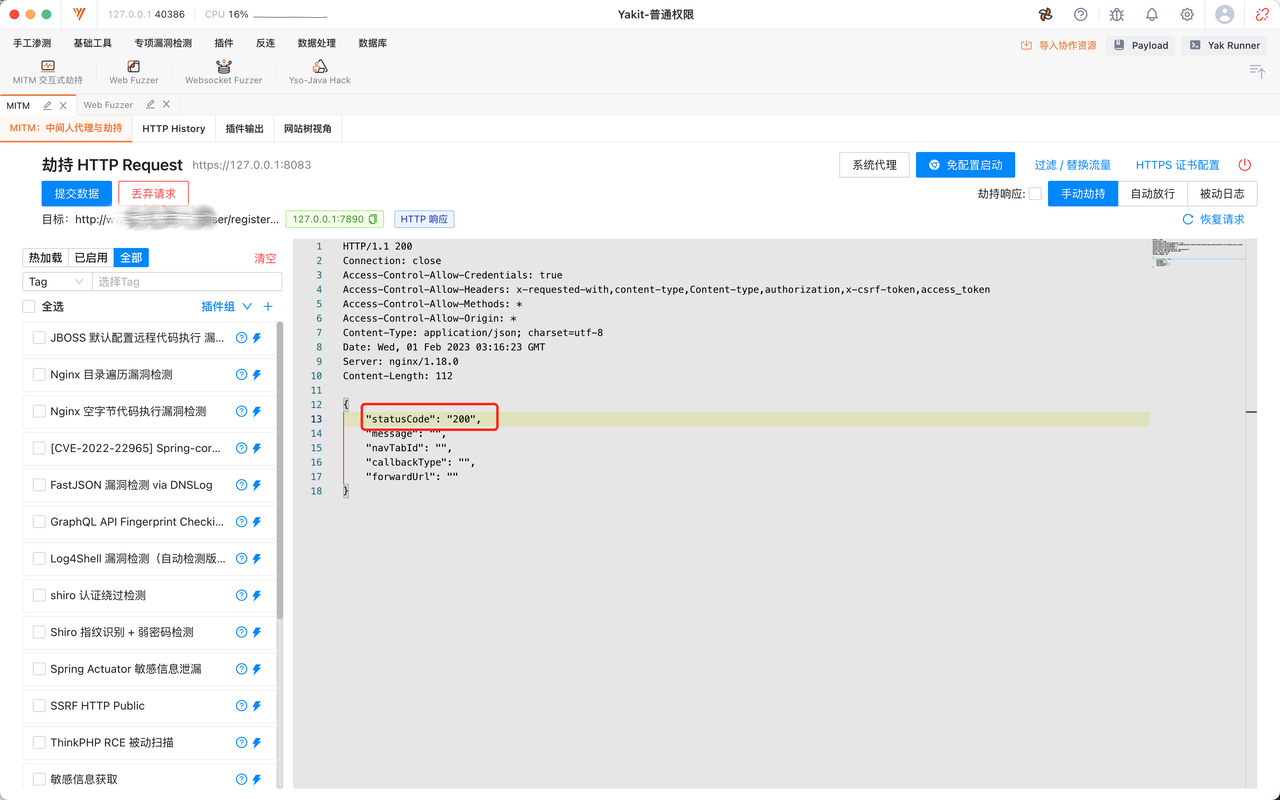This screenshot has width=1280, height=800.
Task: Switch to HTTP History tab
Action: click(x=174, y=128)
